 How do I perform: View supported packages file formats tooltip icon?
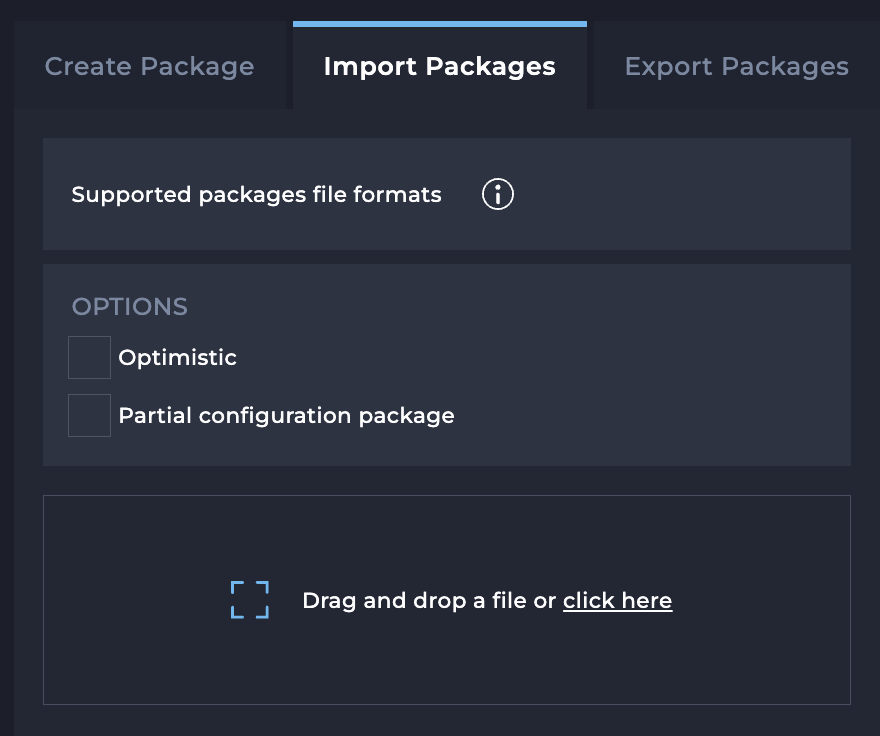497,194
